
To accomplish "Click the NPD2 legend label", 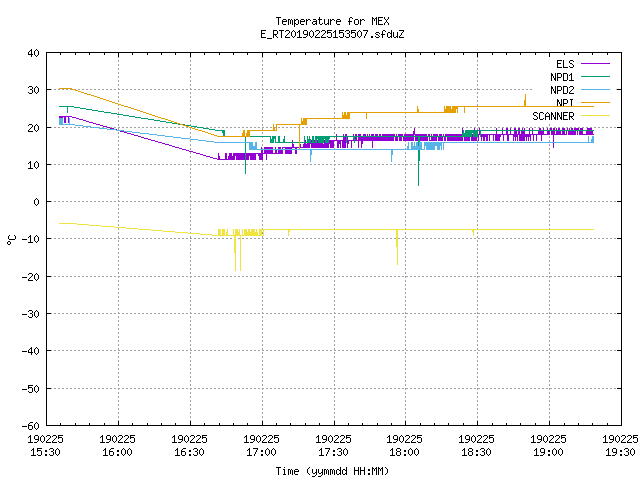I will (562, 90).
